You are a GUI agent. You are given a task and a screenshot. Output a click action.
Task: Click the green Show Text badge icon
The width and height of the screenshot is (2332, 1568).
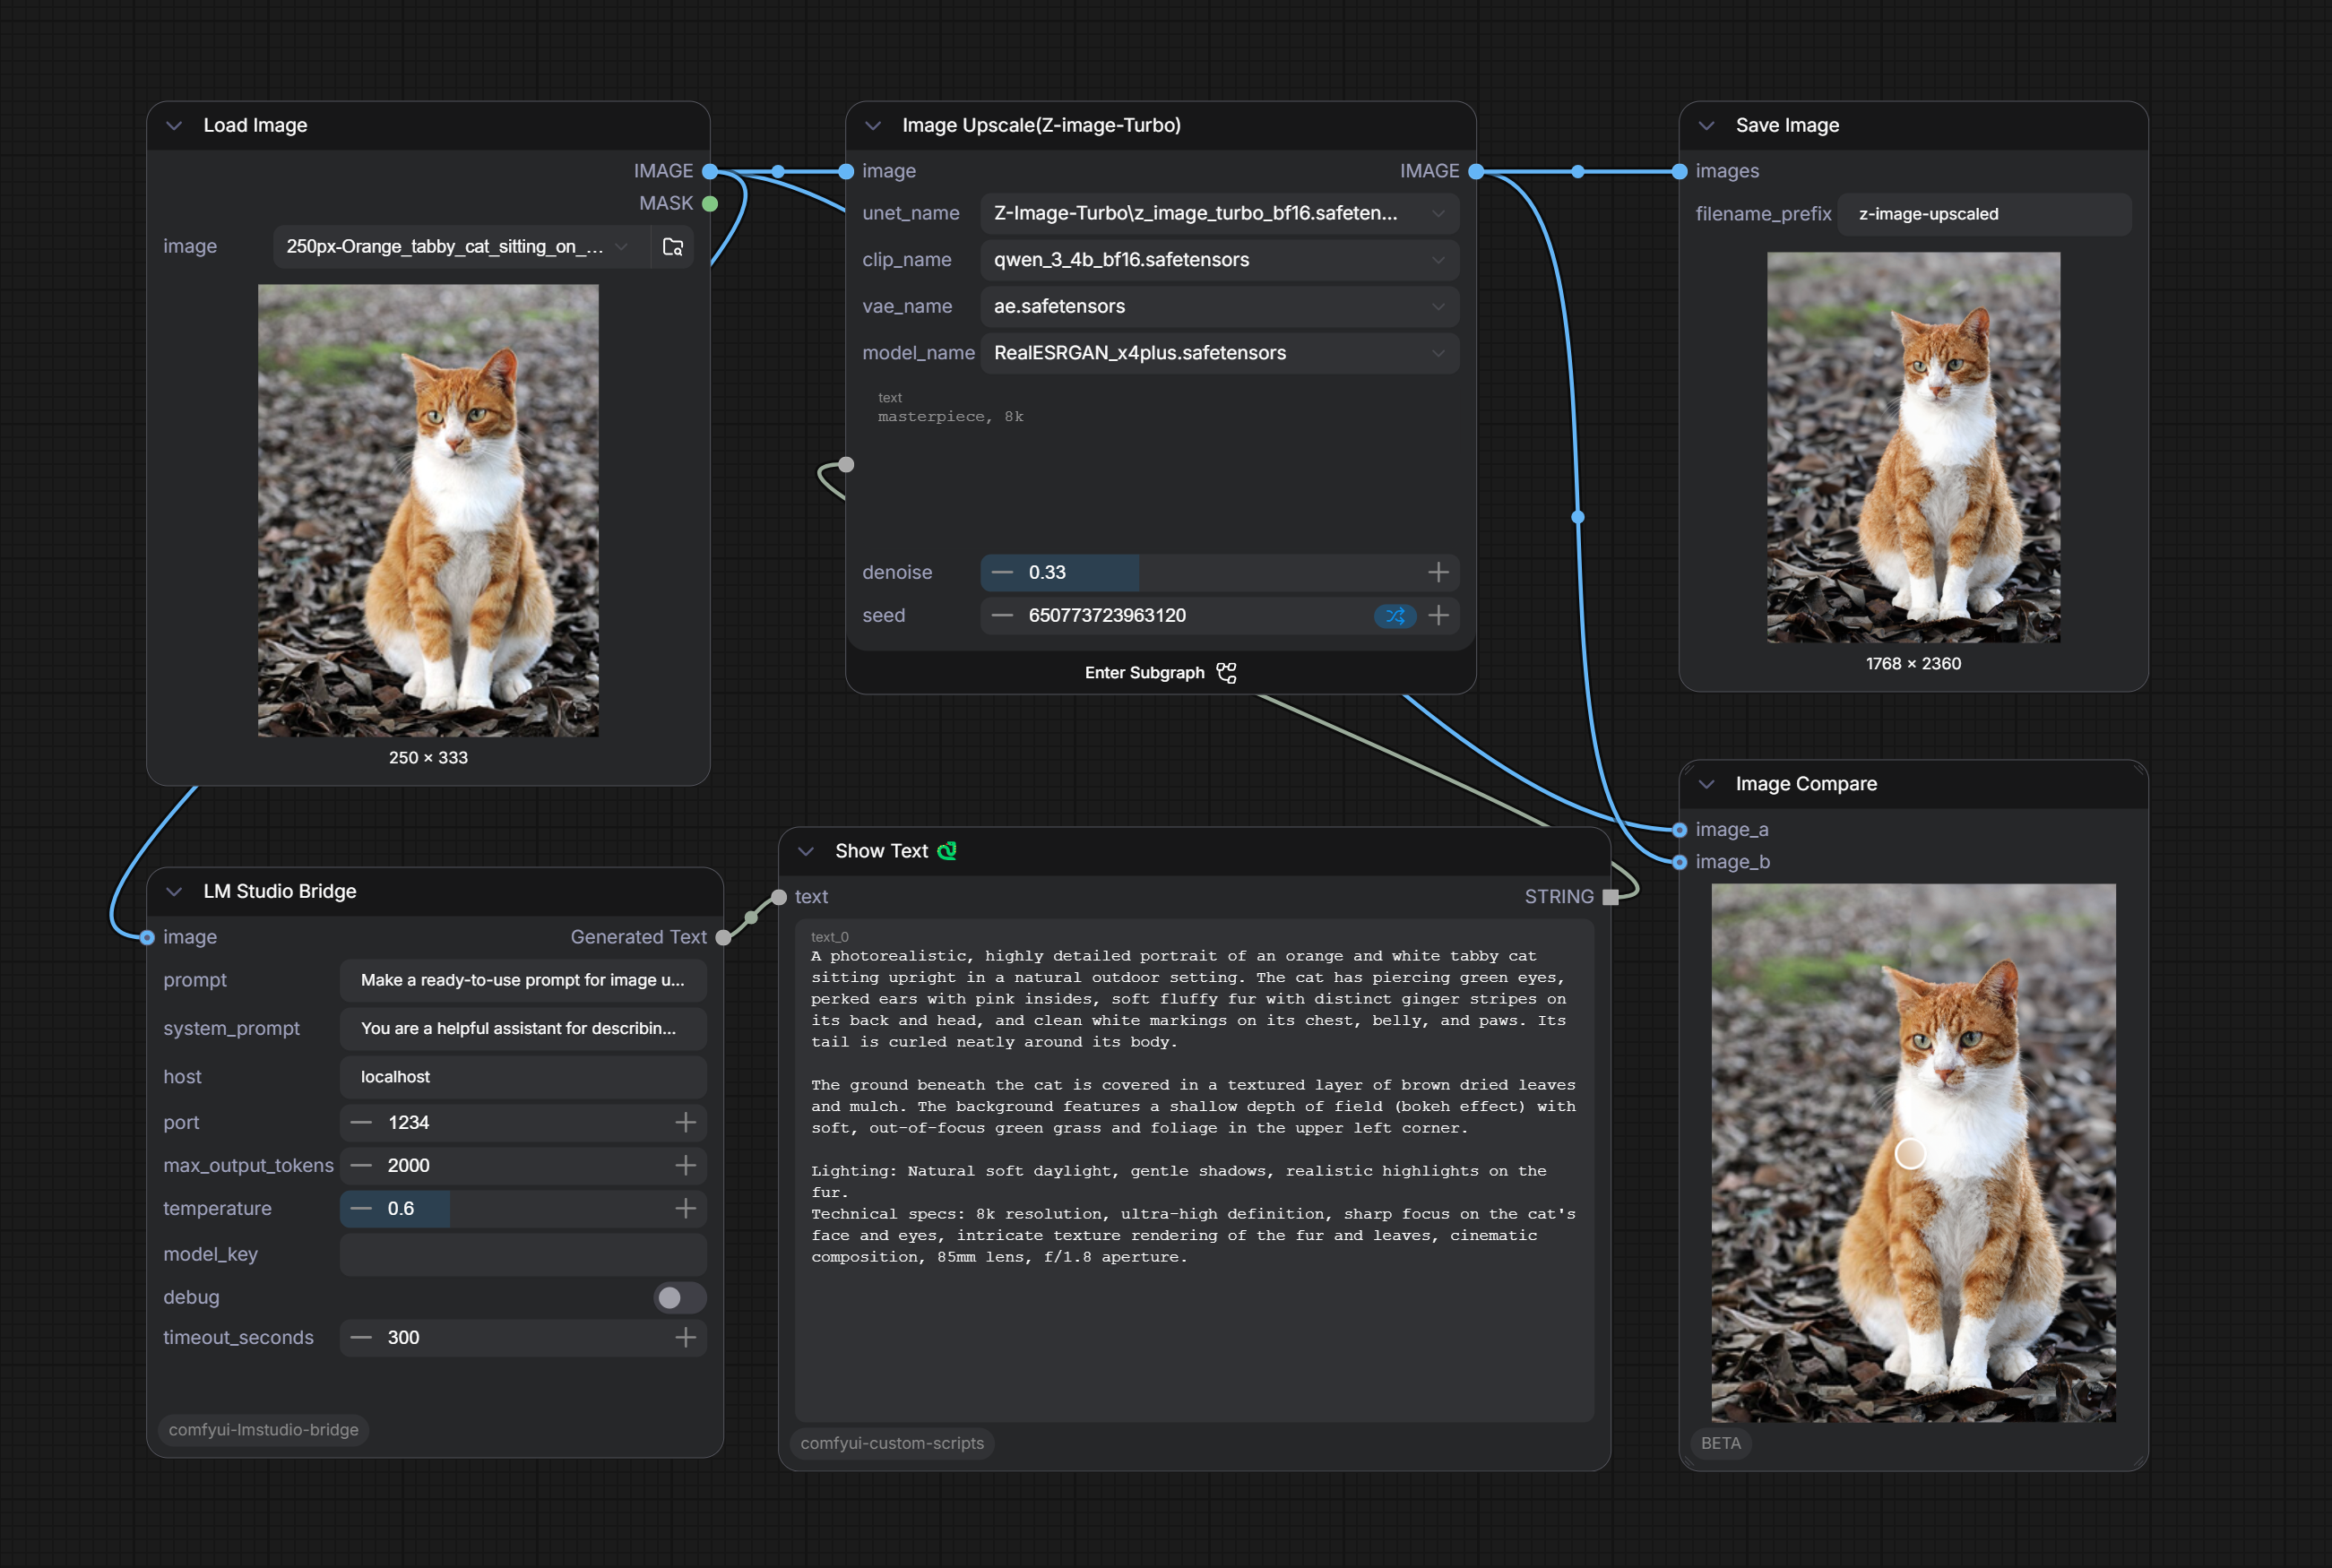(x=947, y=851)
